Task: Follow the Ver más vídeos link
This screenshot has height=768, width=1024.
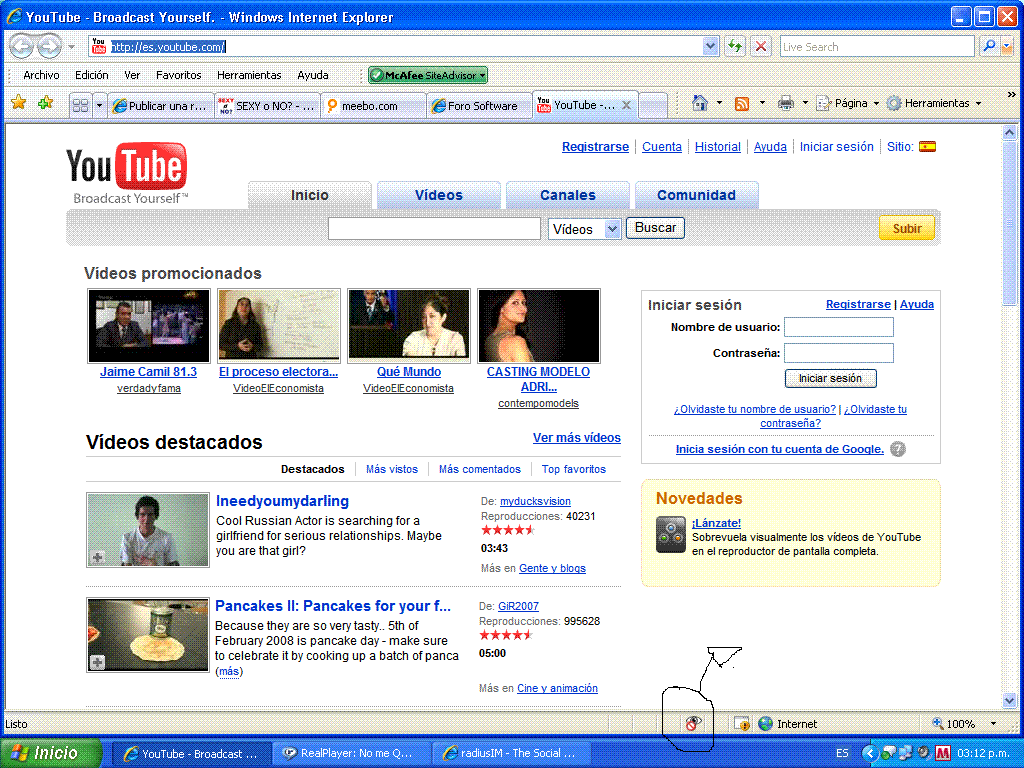Action: click(x=577, y=438)
